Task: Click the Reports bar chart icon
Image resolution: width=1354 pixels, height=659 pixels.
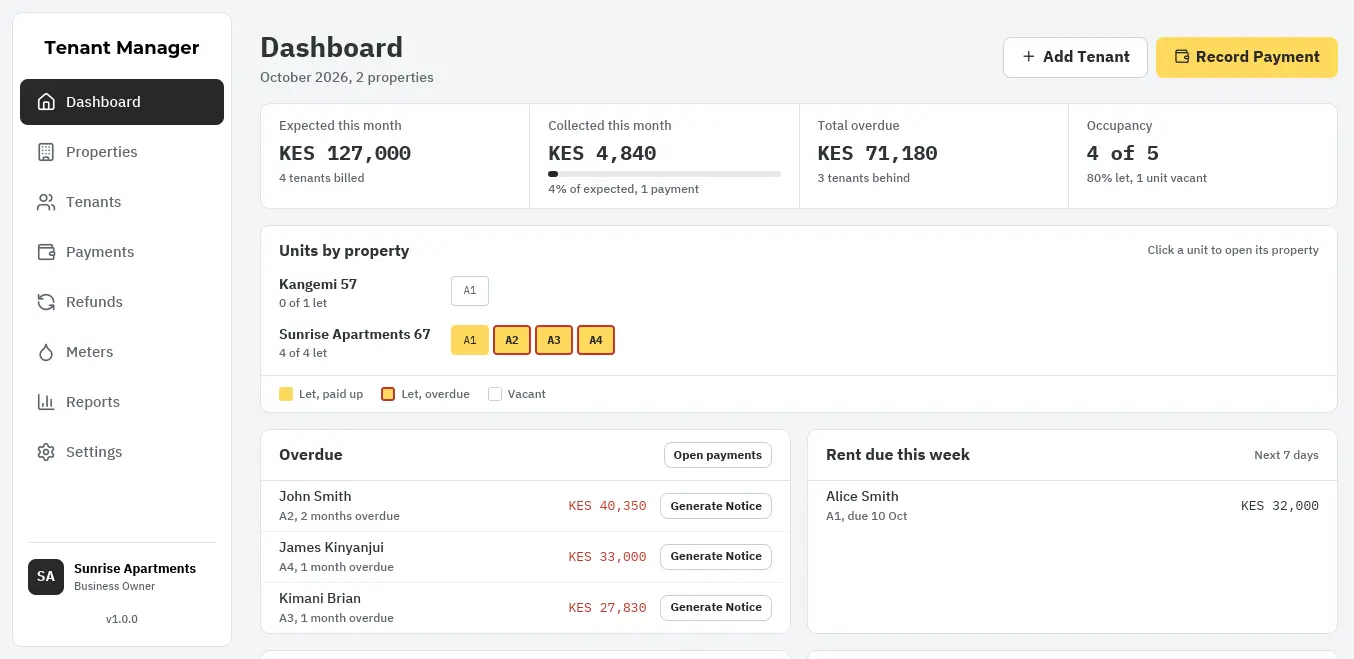Action: click(x=45, y=402)
